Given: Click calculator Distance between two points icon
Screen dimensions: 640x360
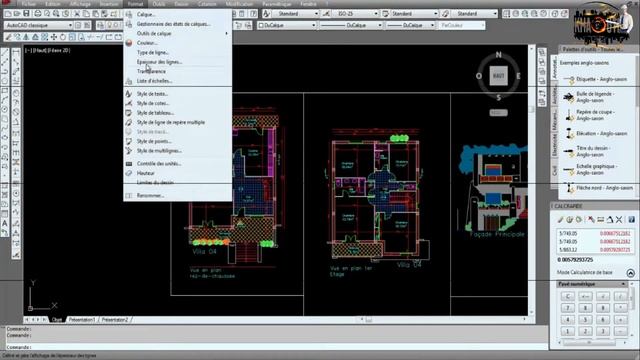Looking at the screenshot, I should 600,220.
